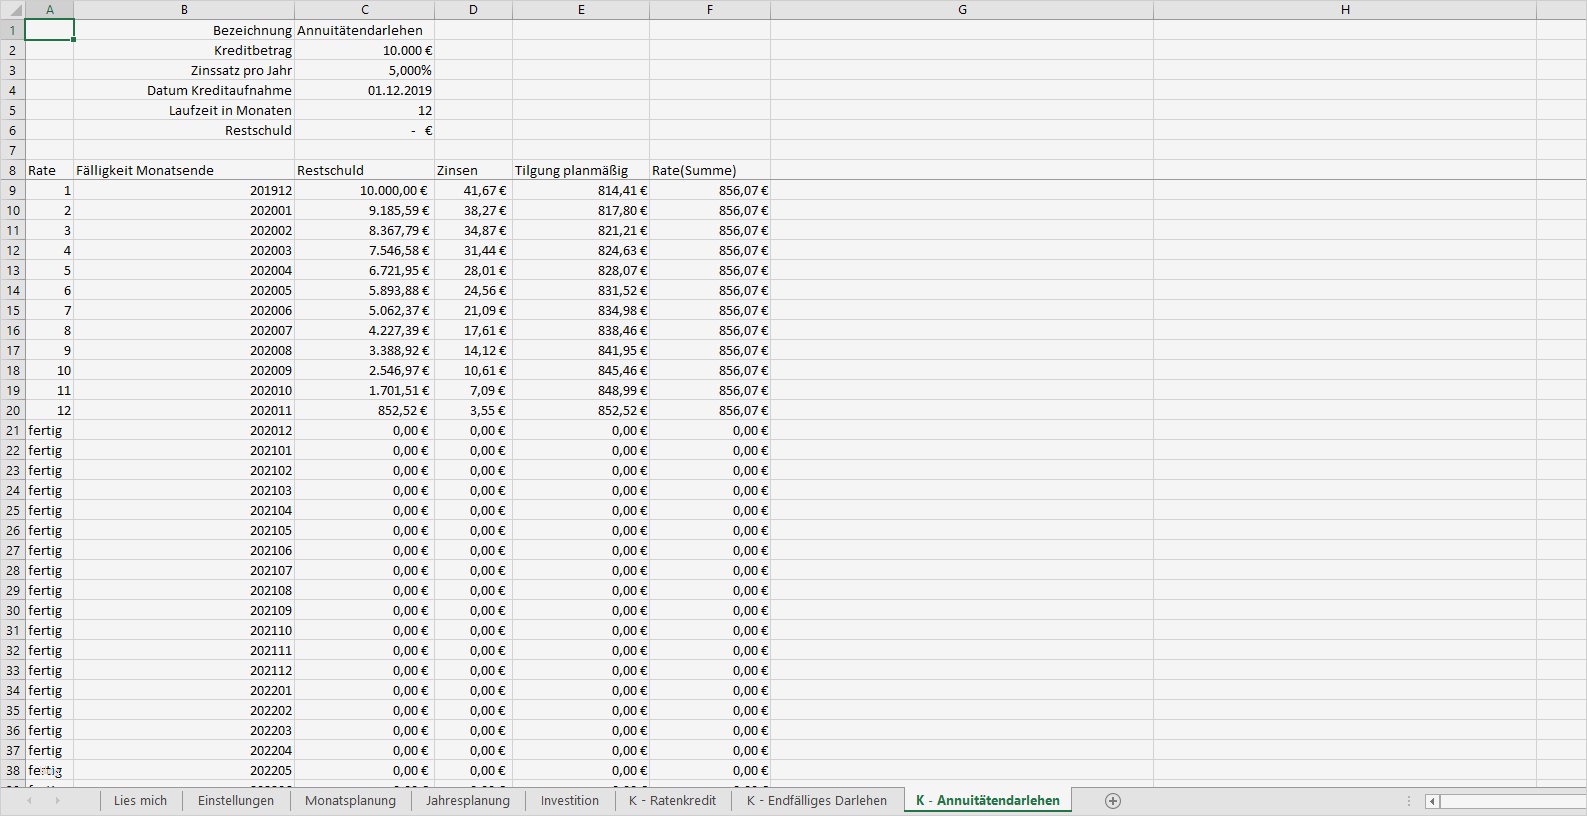Select column D header
Screen dimensions: 1587x816
coord(473,9)
